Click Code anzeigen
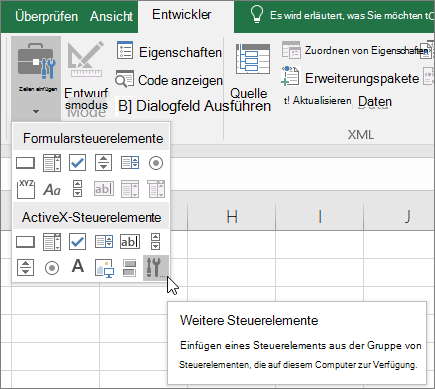This screenshot has width=435, height=389. (169, 80)
